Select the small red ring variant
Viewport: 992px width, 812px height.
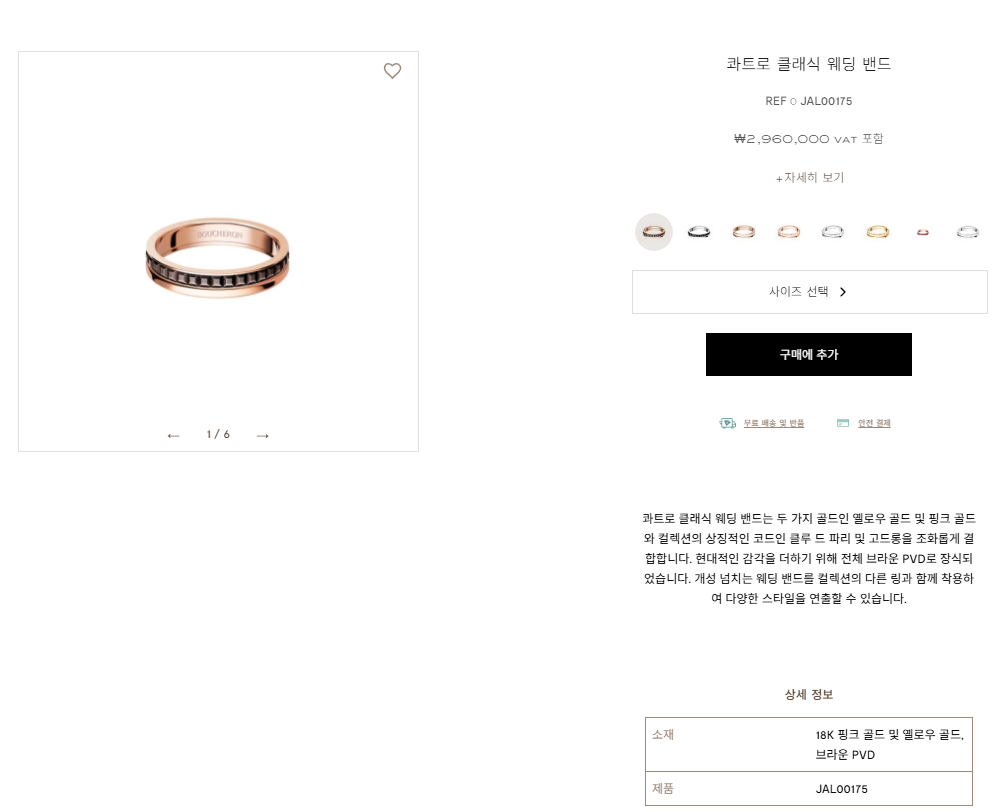coord(922,232)
